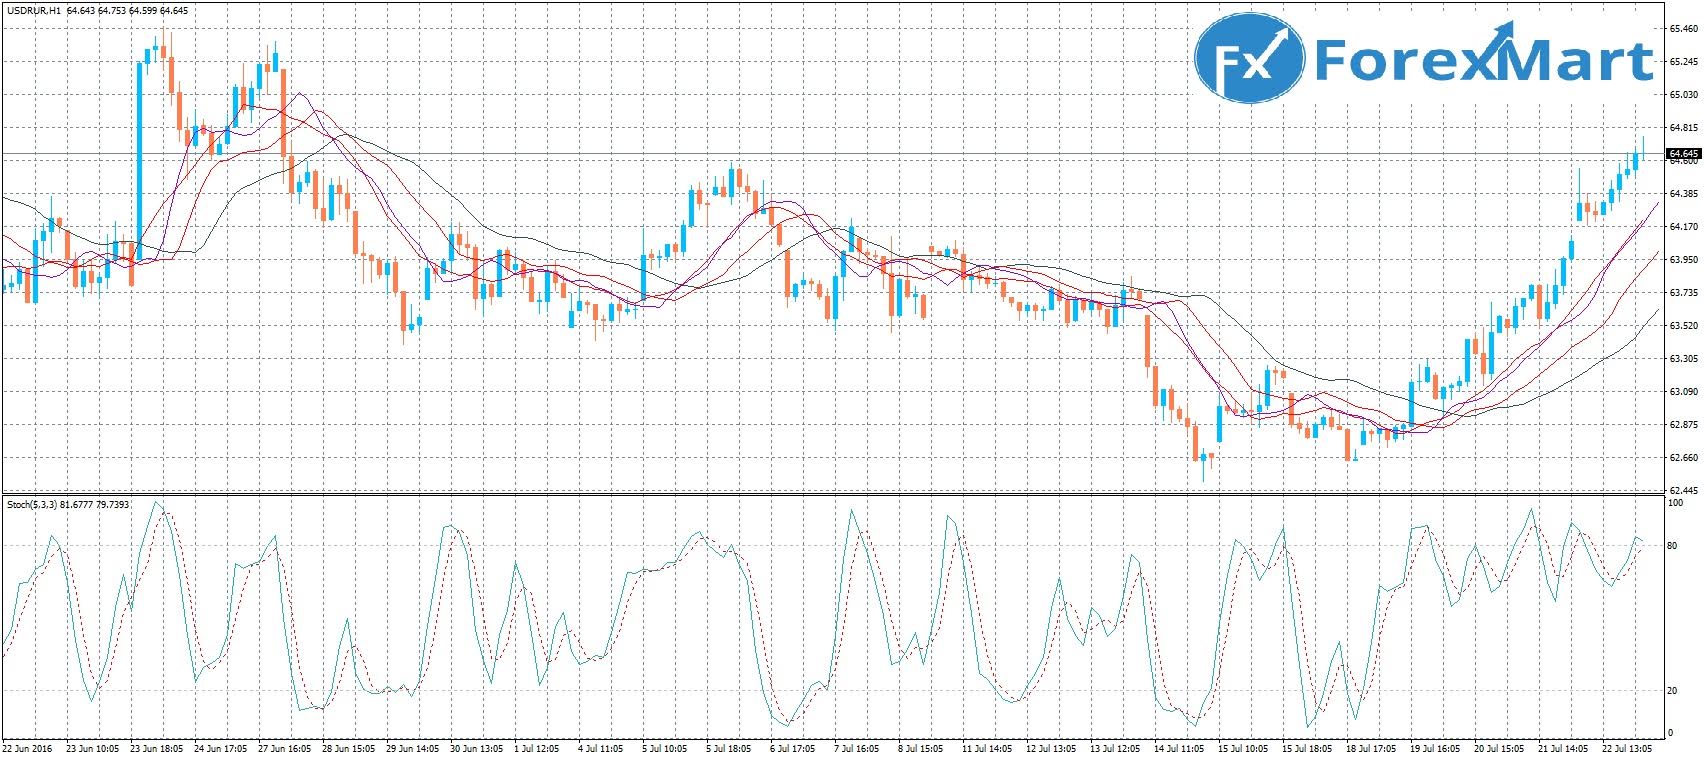Click the 12 Jul 13:05 time label
The height and width of the screenshot is (760, 1704).
1052,747
